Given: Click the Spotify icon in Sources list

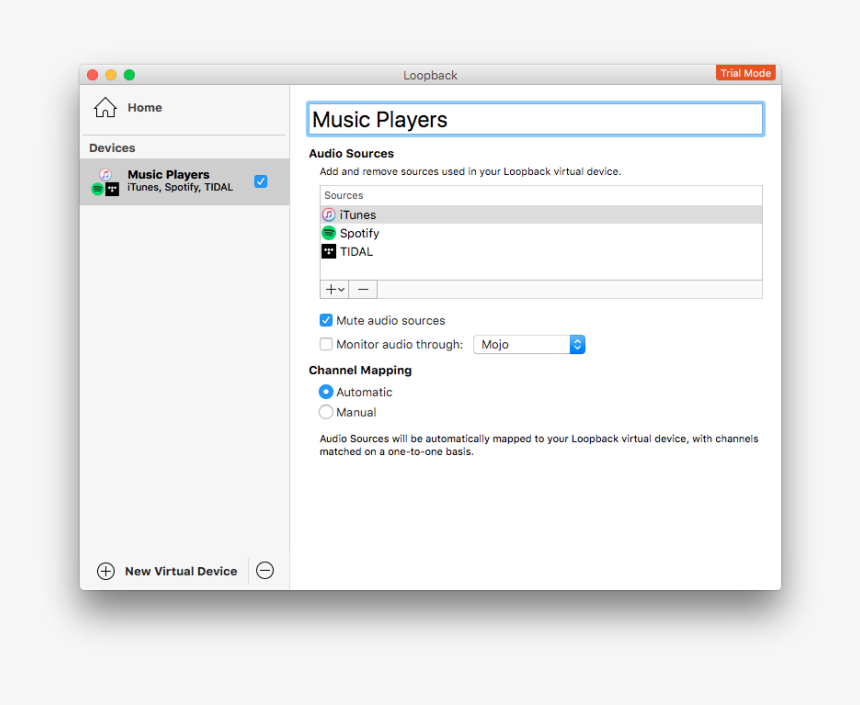Looking at the screenshot, I should 329,233.
